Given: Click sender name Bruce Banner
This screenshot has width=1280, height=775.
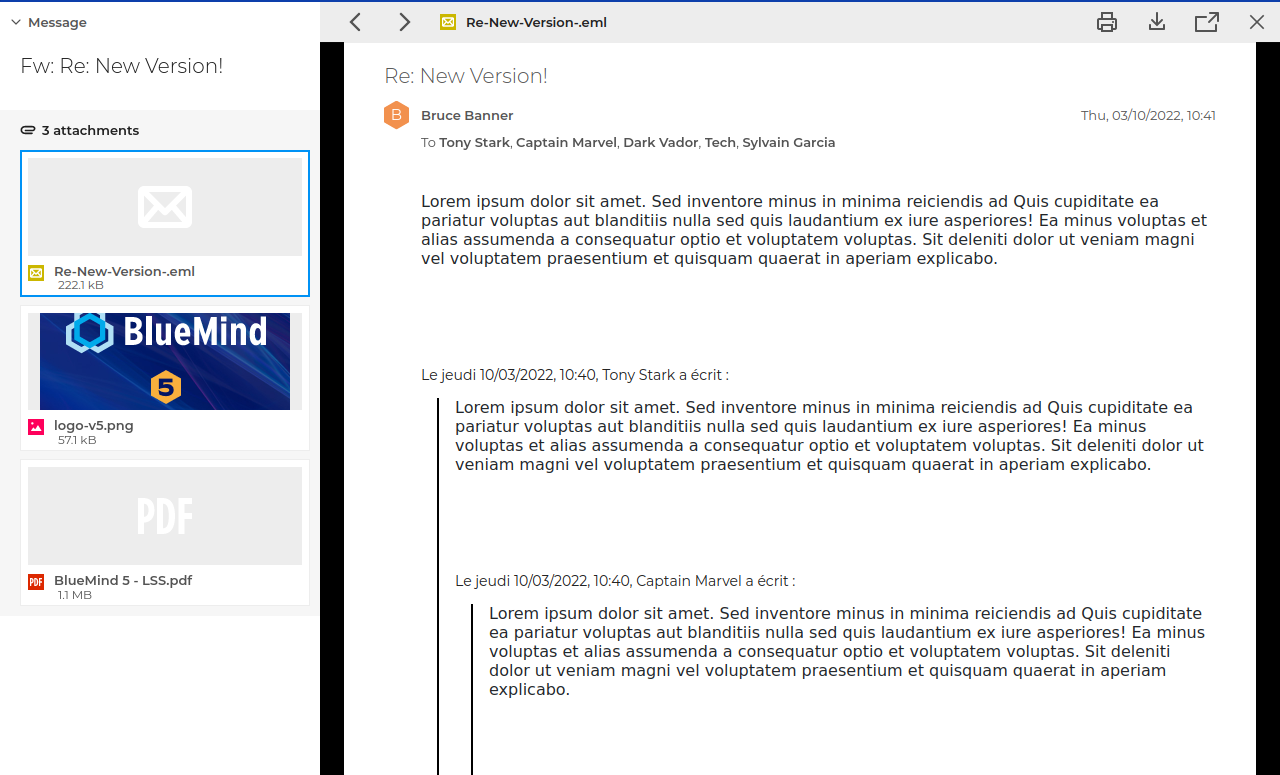Looking at the screenshot, I should (x=467, y=116).
